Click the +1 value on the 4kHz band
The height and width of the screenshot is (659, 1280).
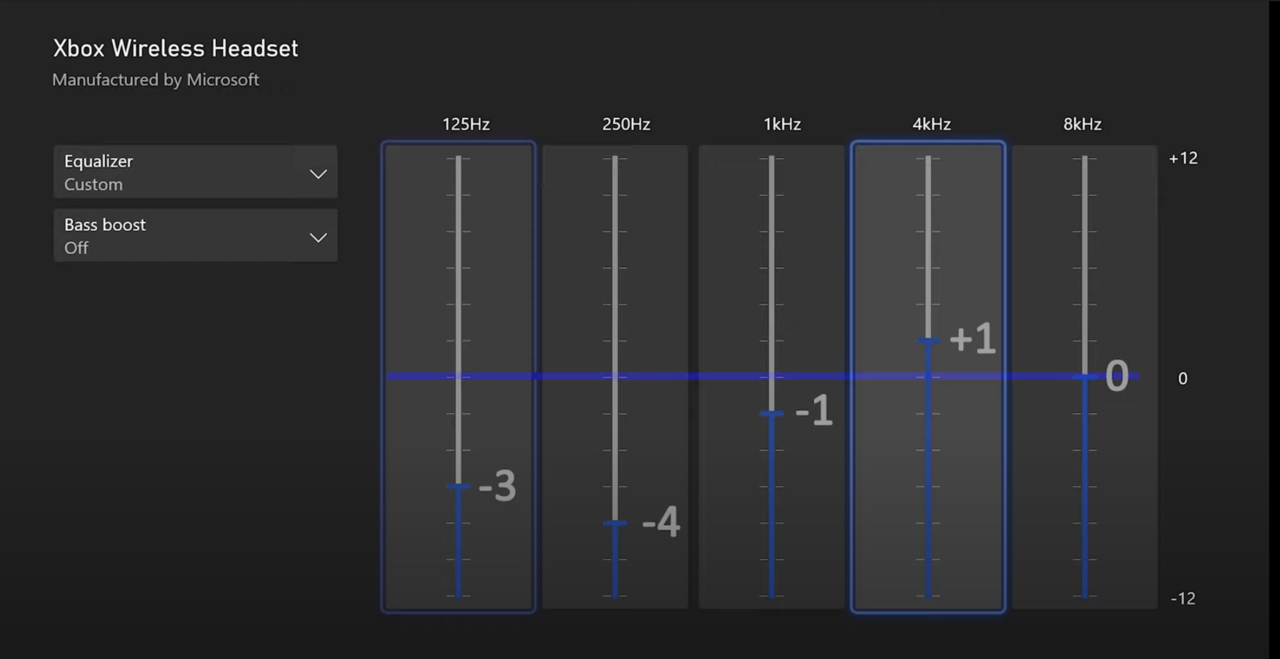(x=972, y=340)
